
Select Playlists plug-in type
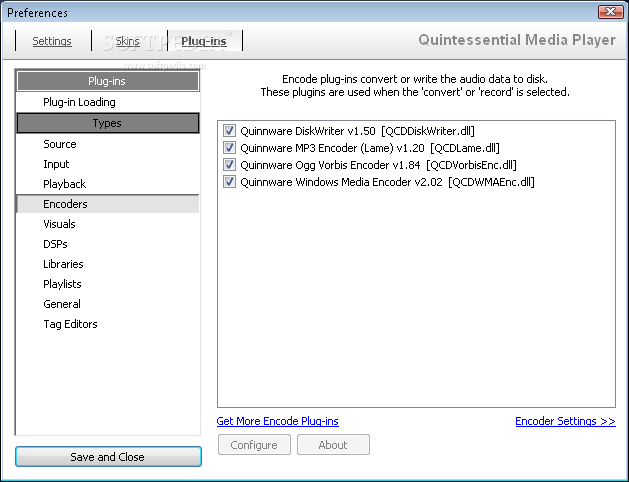(108, 284)
